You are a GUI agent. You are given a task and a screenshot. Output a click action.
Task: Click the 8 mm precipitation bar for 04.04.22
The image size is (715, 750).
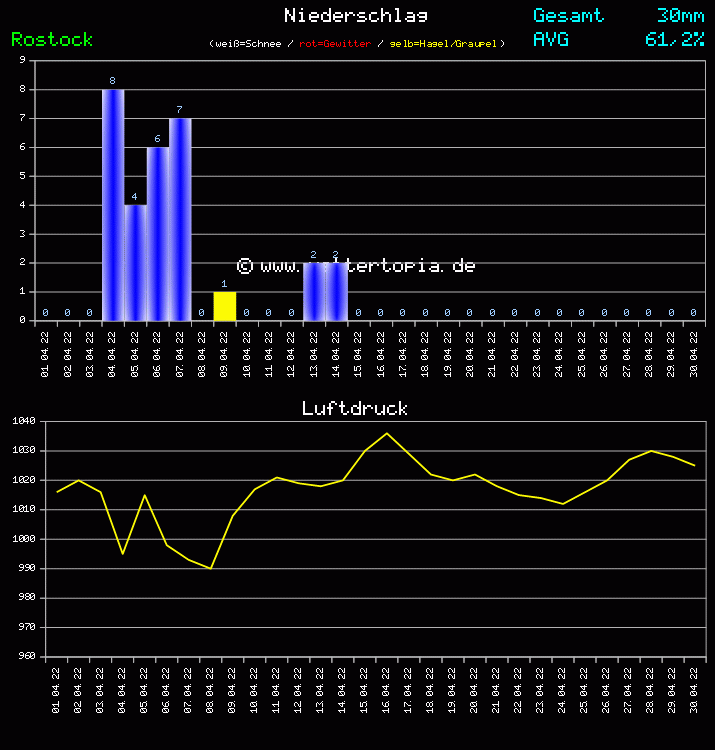pyautogui.click(x=113, y=205)
